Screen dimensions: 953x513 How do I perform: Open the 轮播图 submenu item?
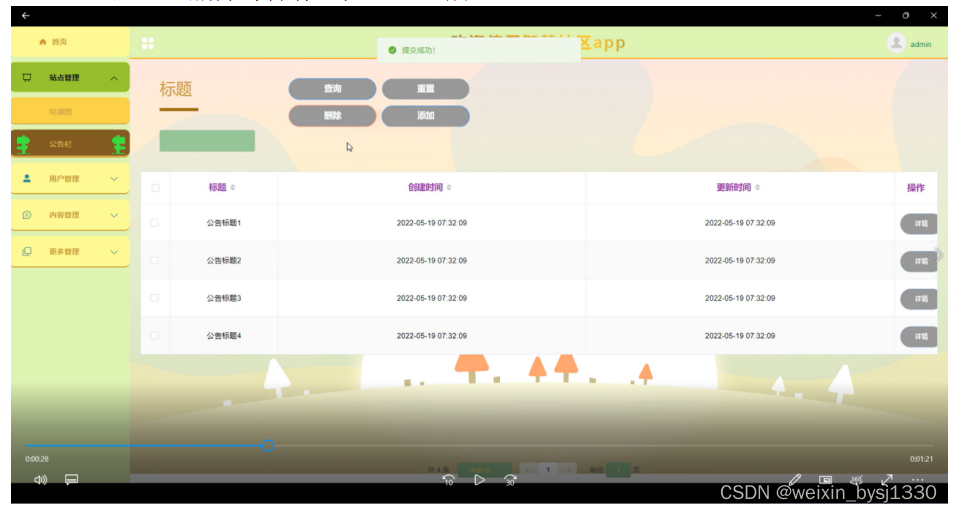(x=70, y=112)
